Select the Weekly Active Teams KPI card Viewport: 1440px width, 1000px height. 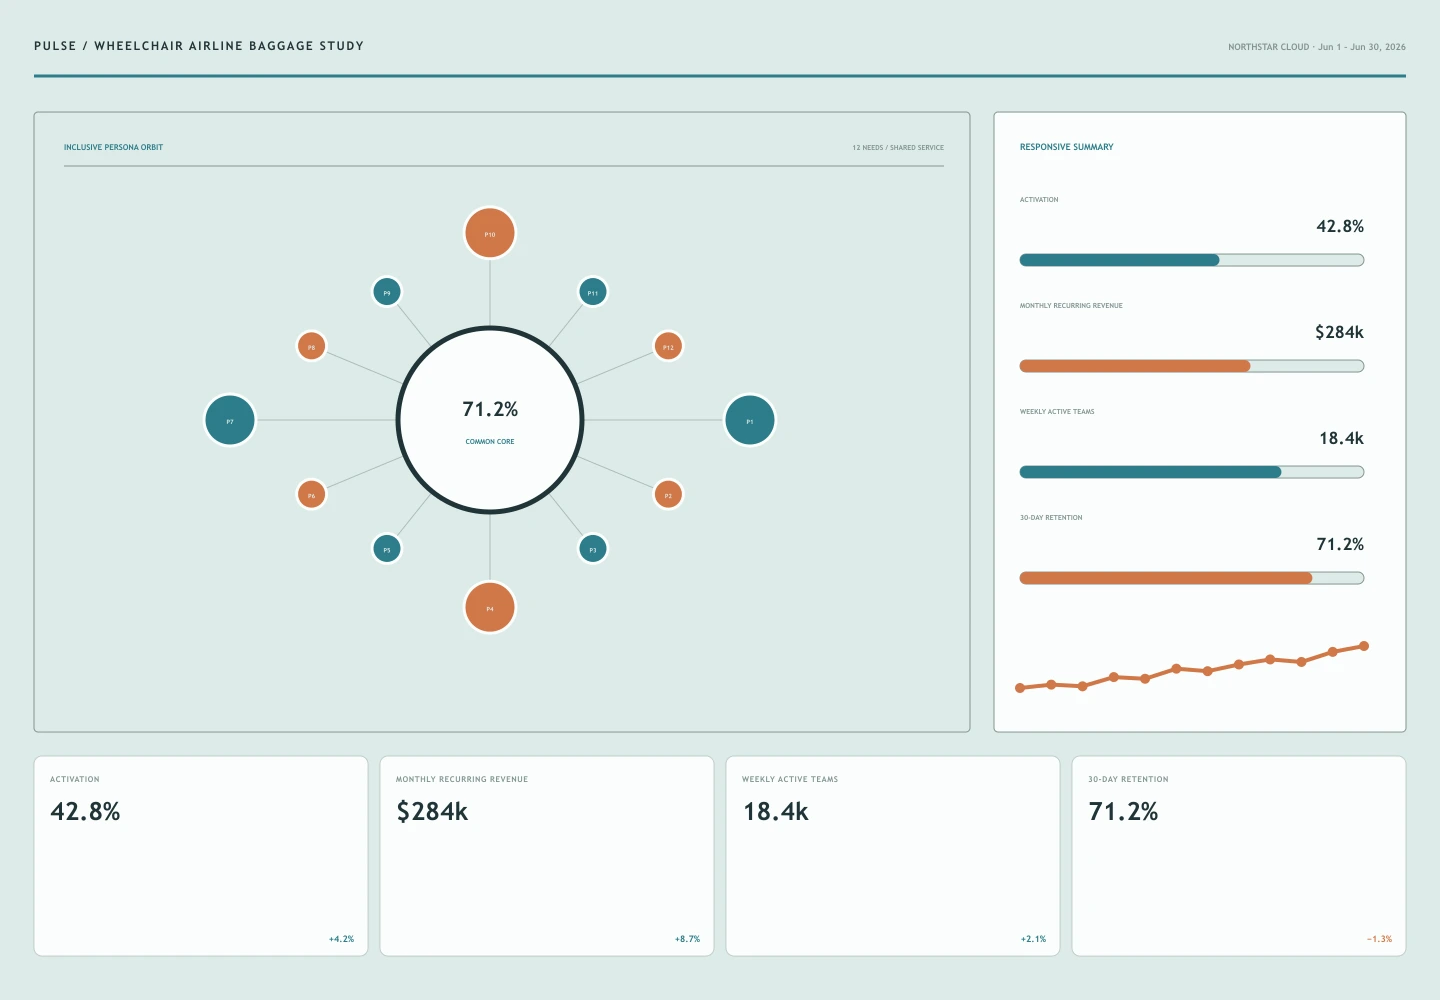click(893, 856)
